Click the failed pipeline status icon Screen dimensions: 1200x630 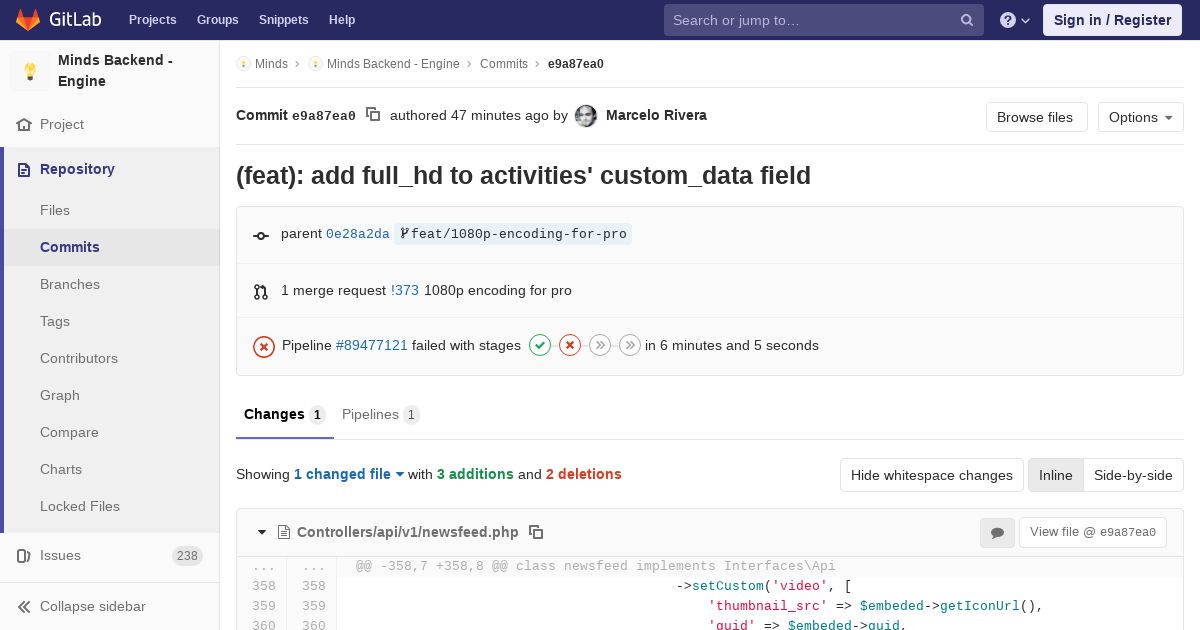264,346
